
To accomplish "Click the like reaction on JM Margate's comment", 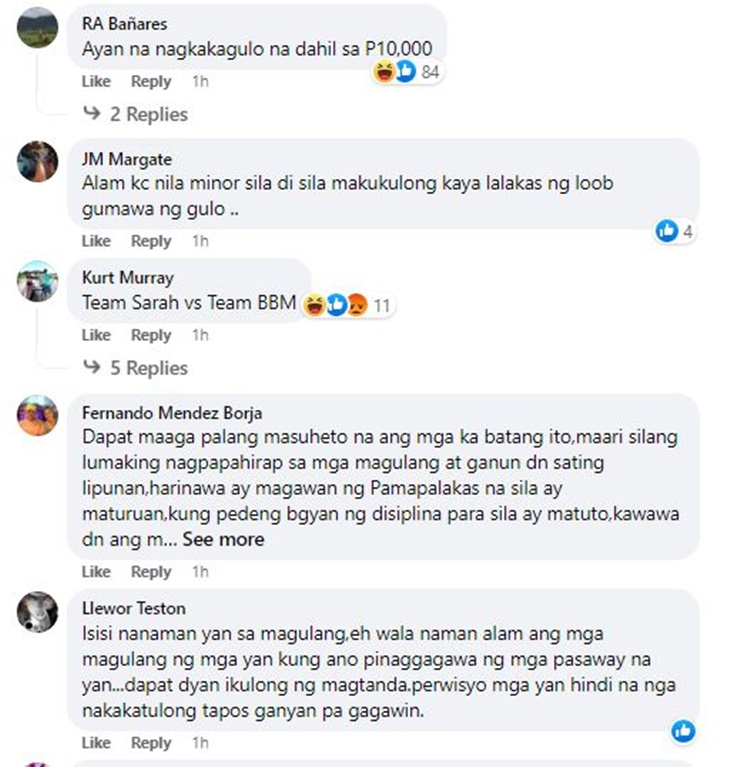I will click(675, 231).
